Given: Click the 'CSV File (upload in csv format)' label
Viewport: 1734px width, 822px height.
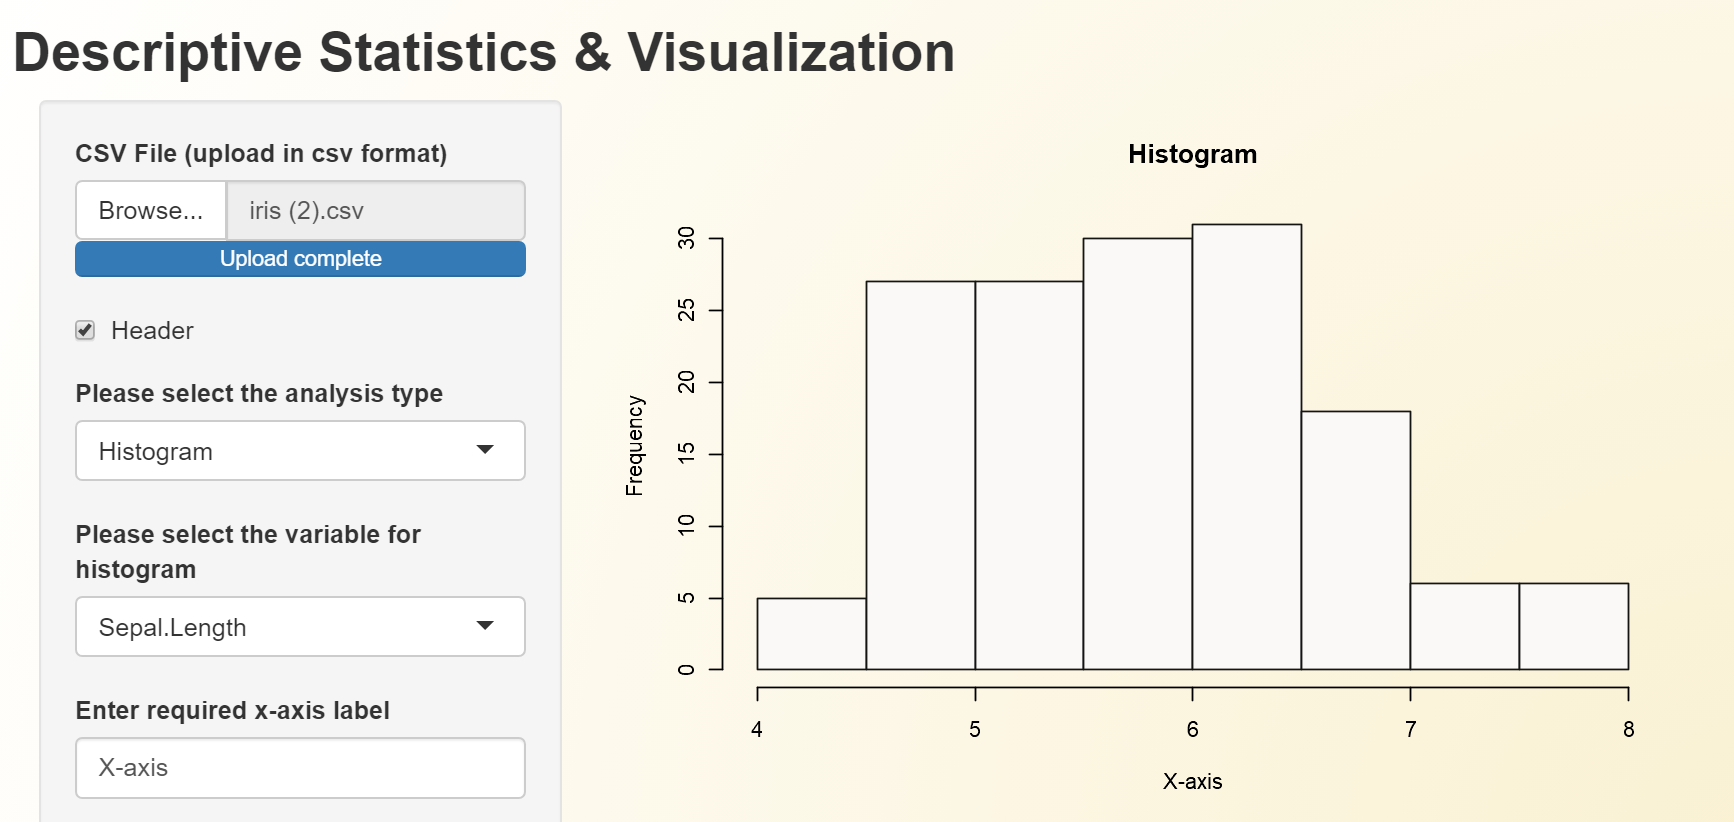Looking at the screenshot, I should [x=261, y=153].
